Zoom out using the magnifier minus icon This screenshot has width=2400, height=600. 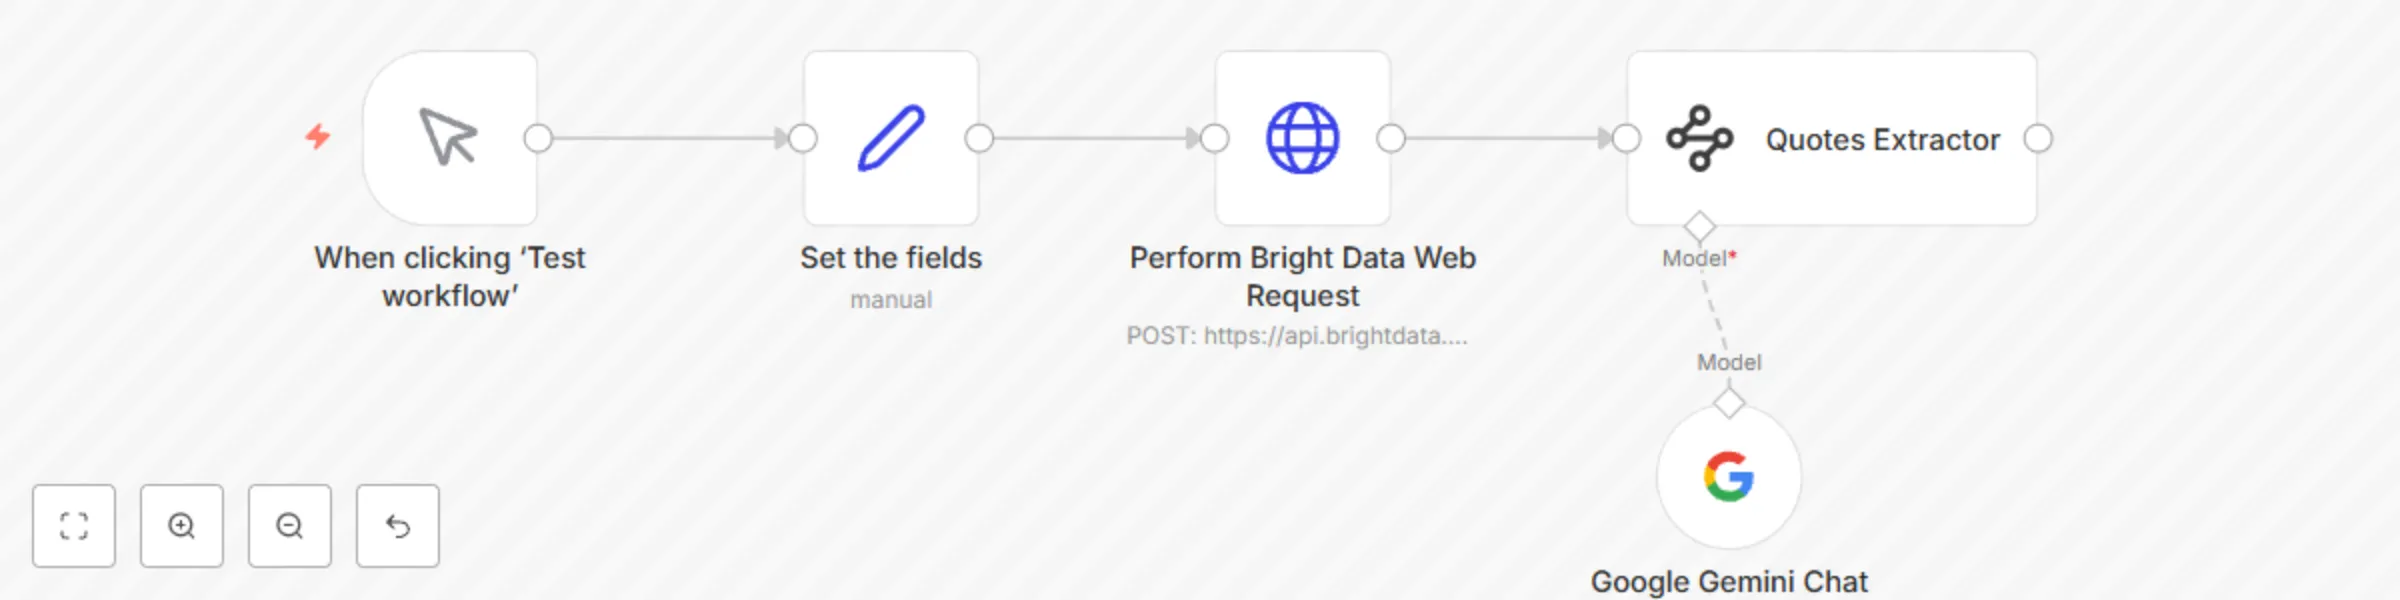tap(289, 525)
